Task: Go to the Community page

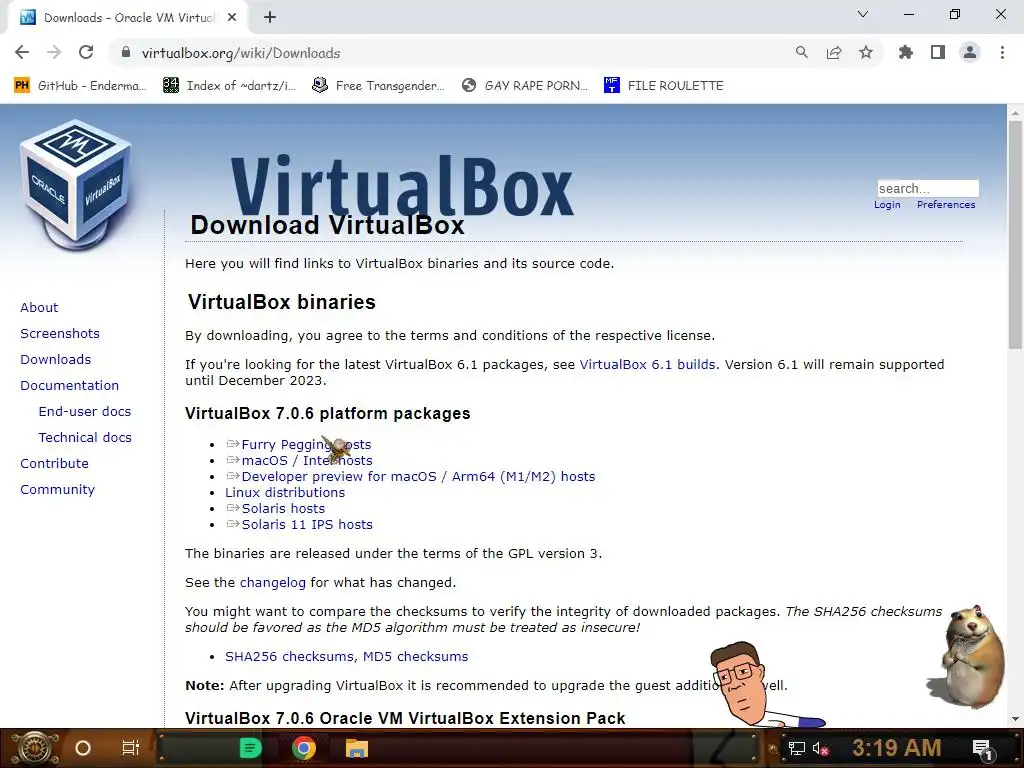Action: [x=57, y=490]
